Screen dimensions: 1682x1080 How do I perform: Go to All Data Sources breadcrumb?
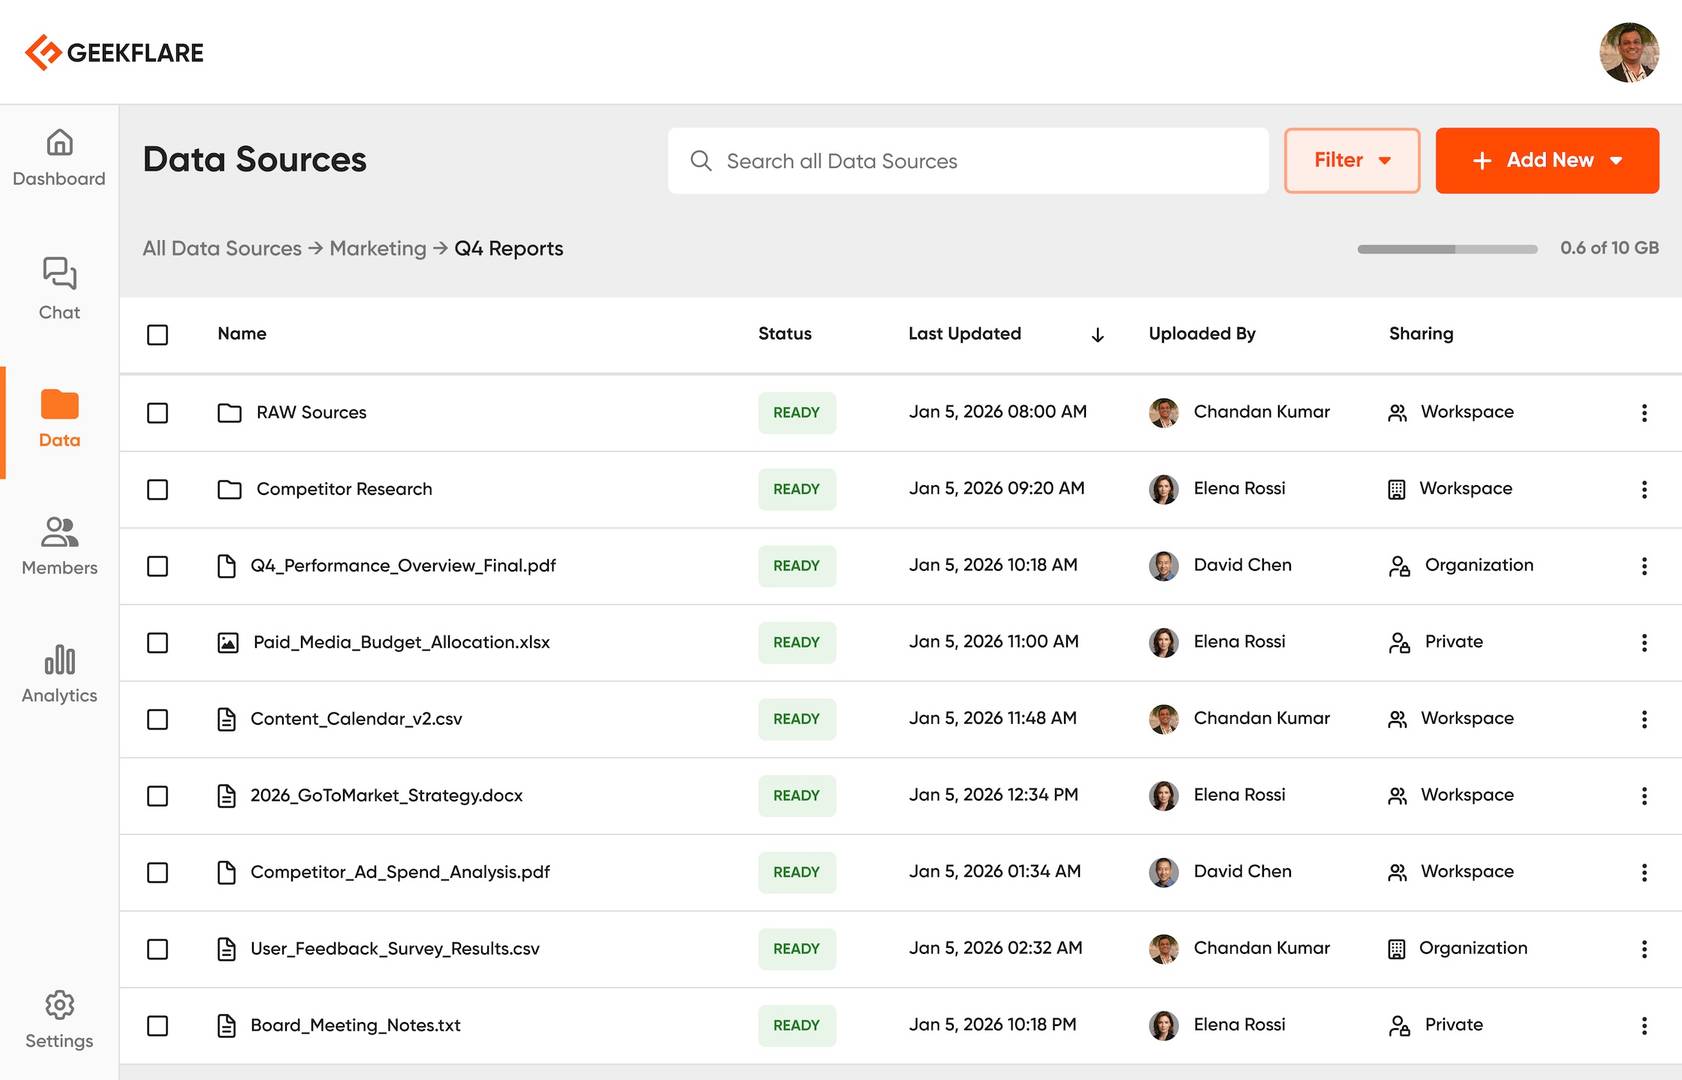pyautogui.click(x=222, y=249)
